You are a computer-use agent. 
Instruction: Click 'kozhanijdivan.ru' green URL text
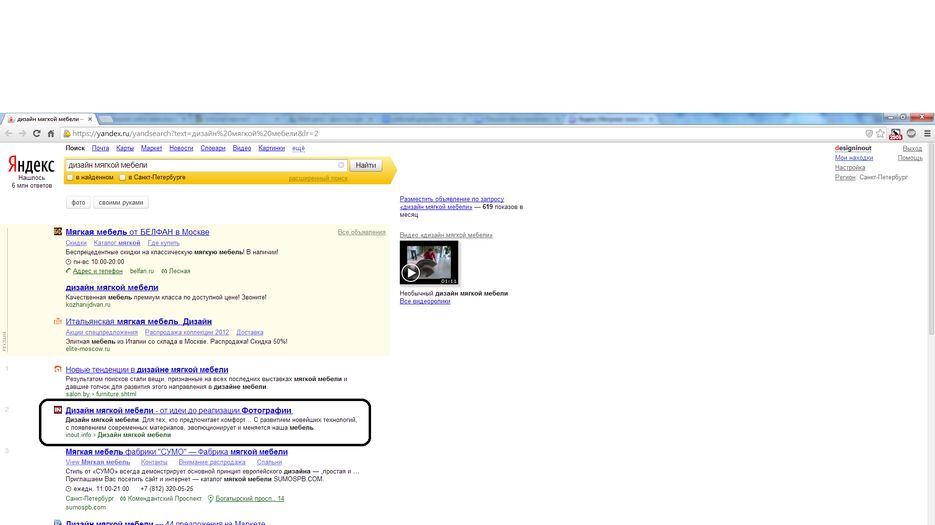88,305
